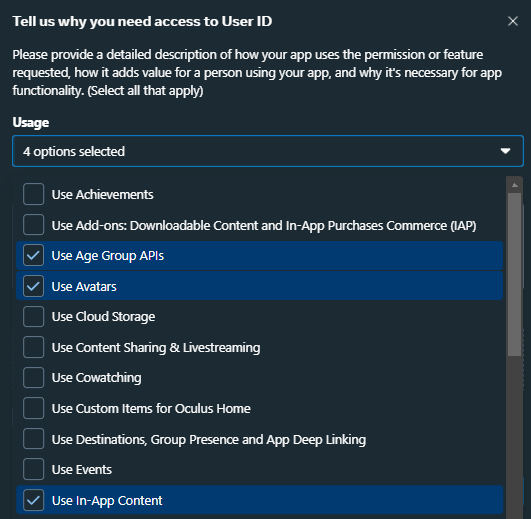Click the '4 options selected' combo box
The width and height of the screenshot is (531, 519).
(x=268, y=151)
